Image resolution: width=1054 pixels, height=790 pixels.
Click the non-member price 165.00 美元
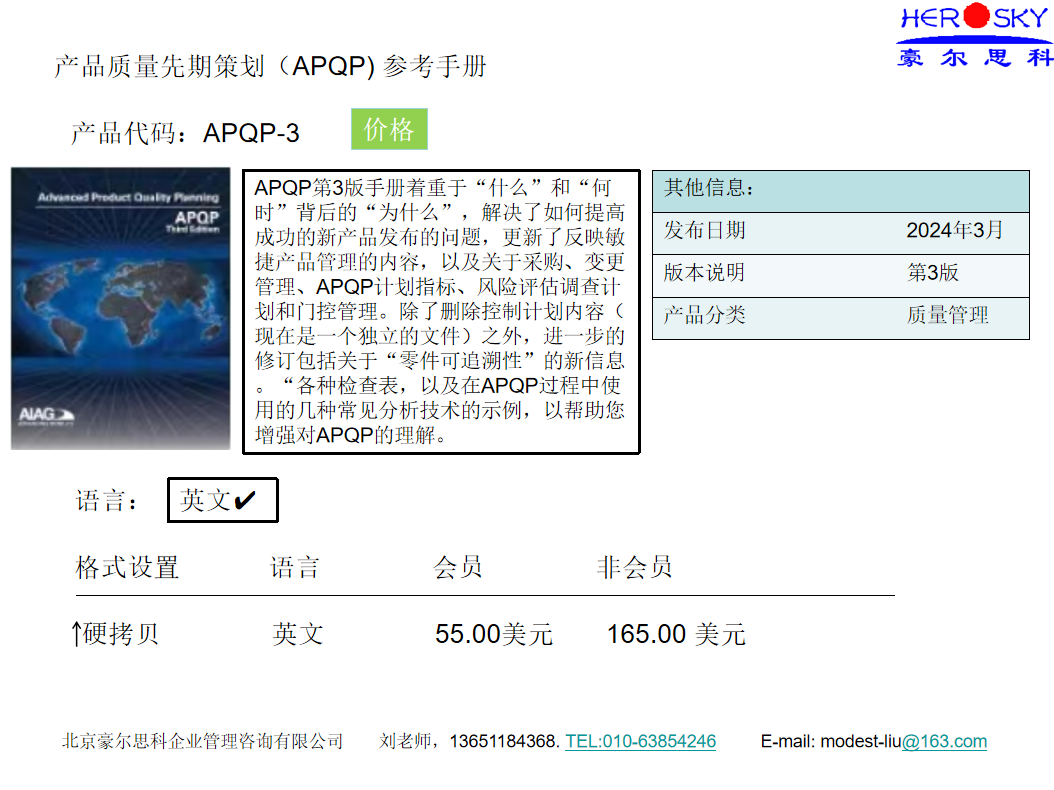pos(676,634)
